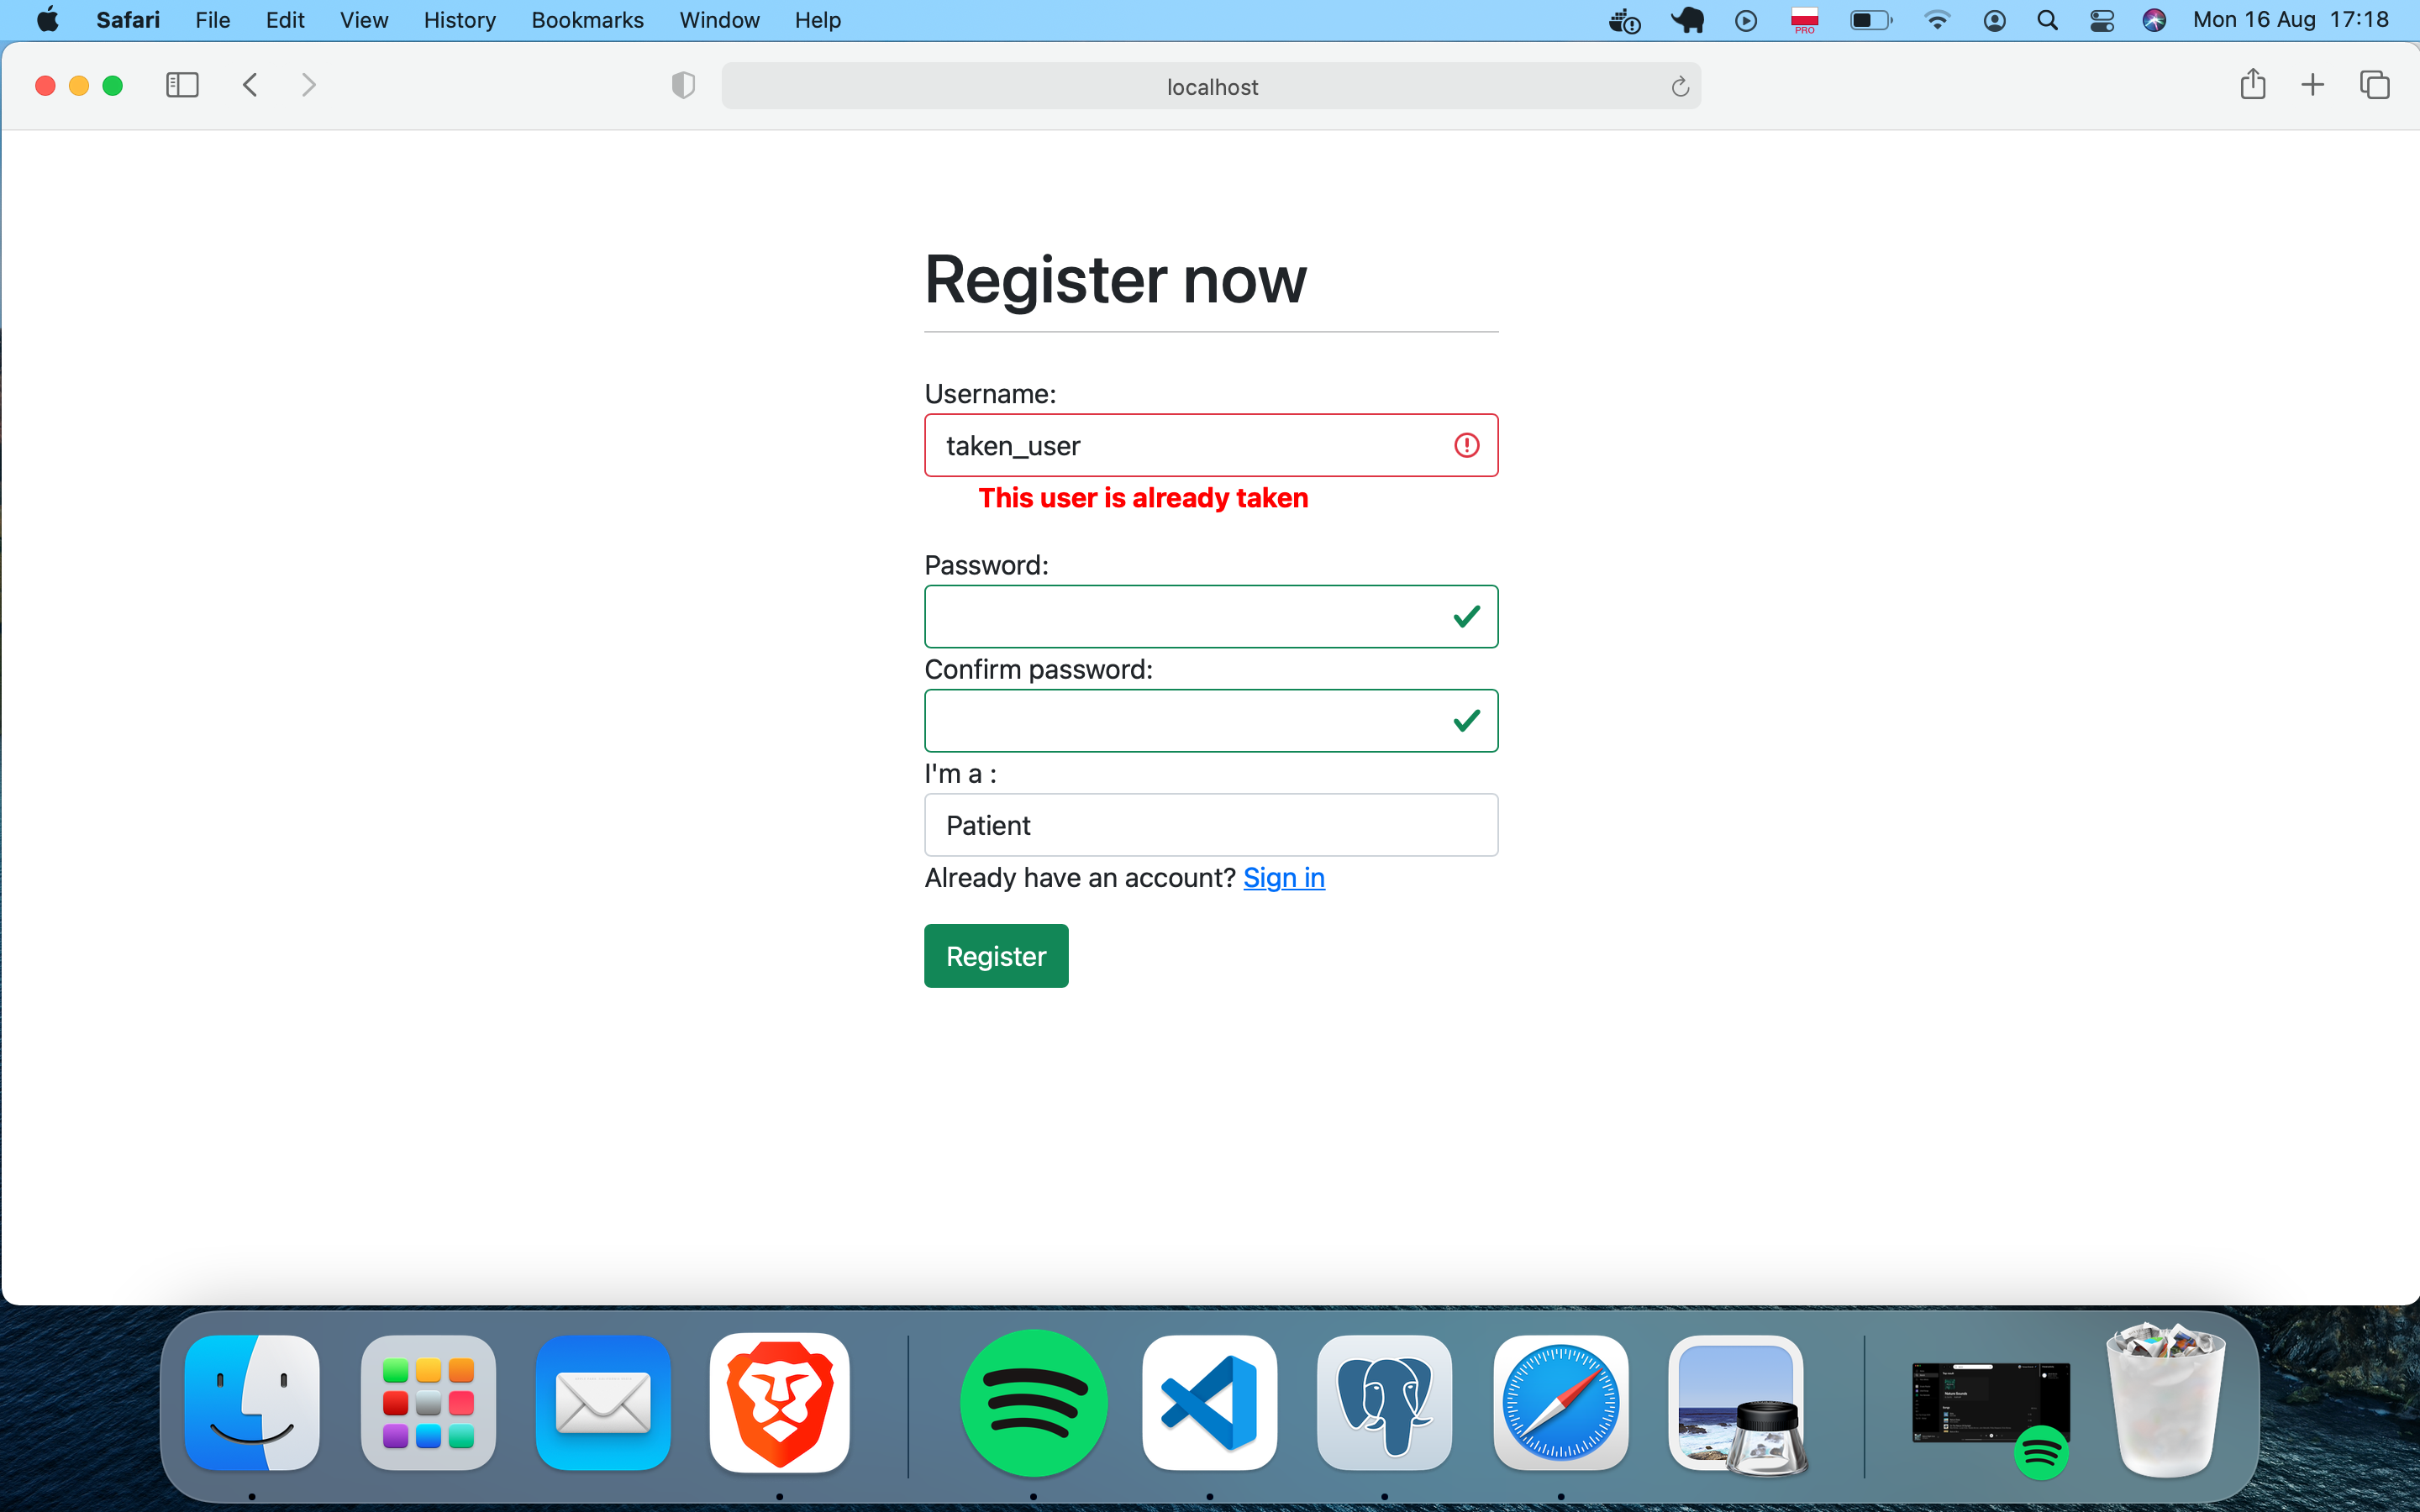Open the History menu
2420x1512 pixels.
(458, 19)
